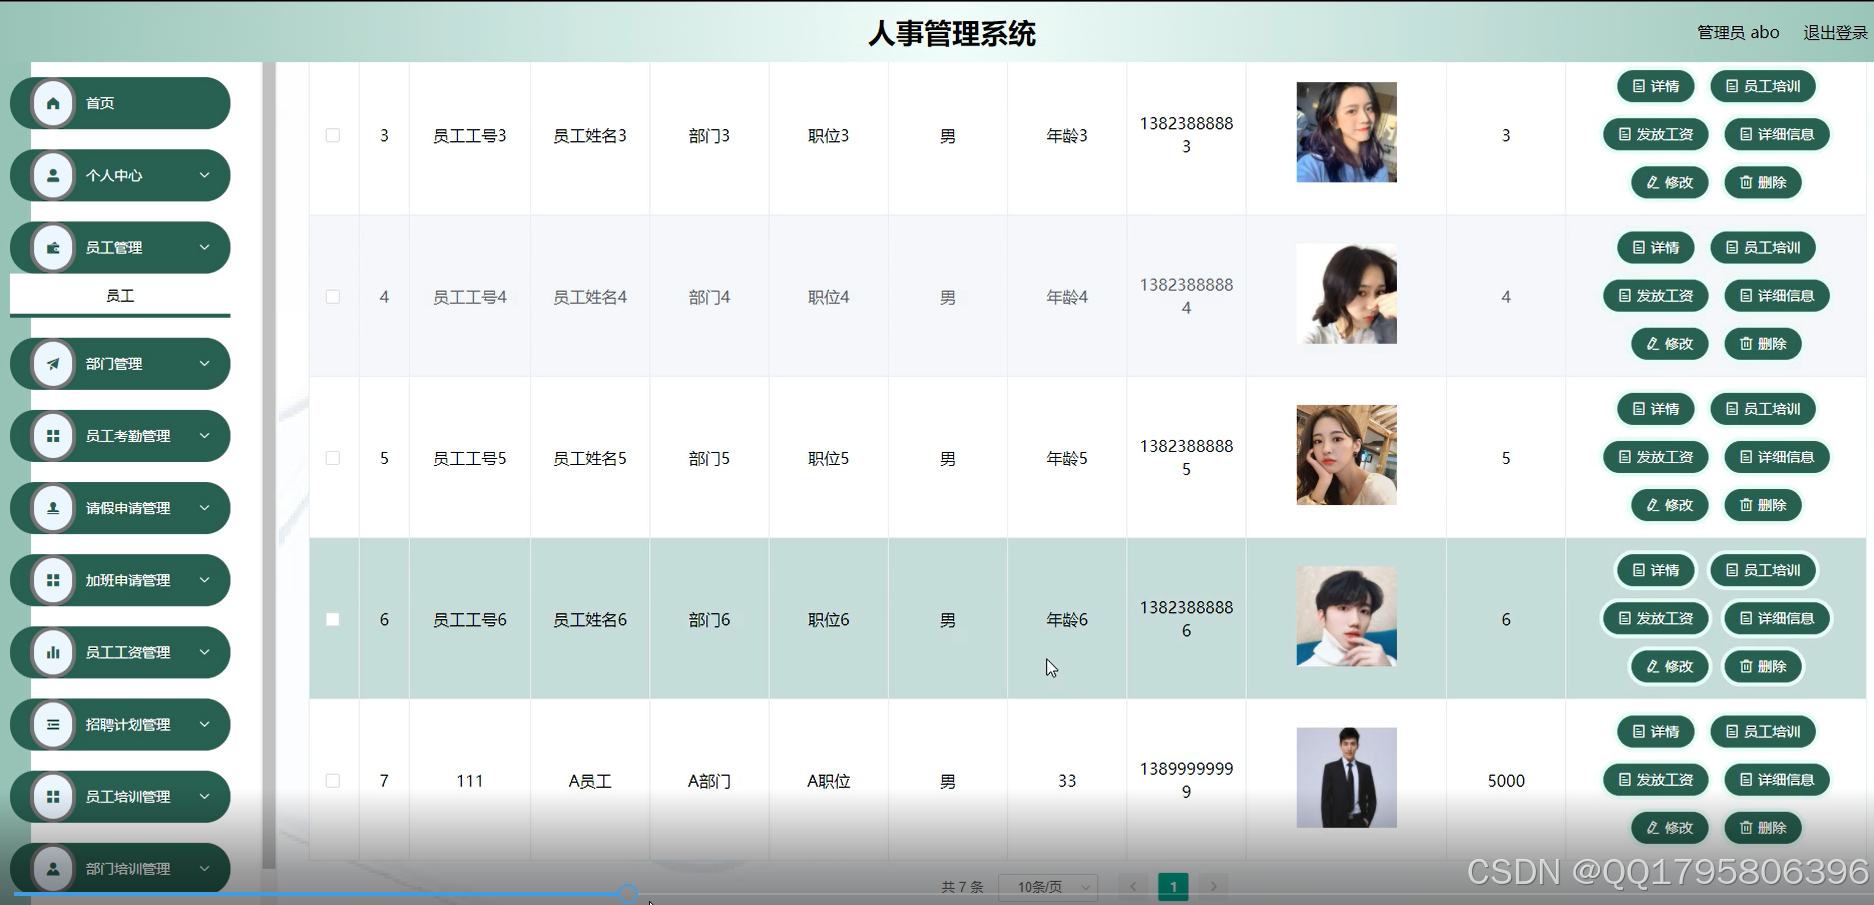Open the photo thumbnail of 员工姓名5
This screenshot has height=905, width=1874.
(x=1345, y=455)
